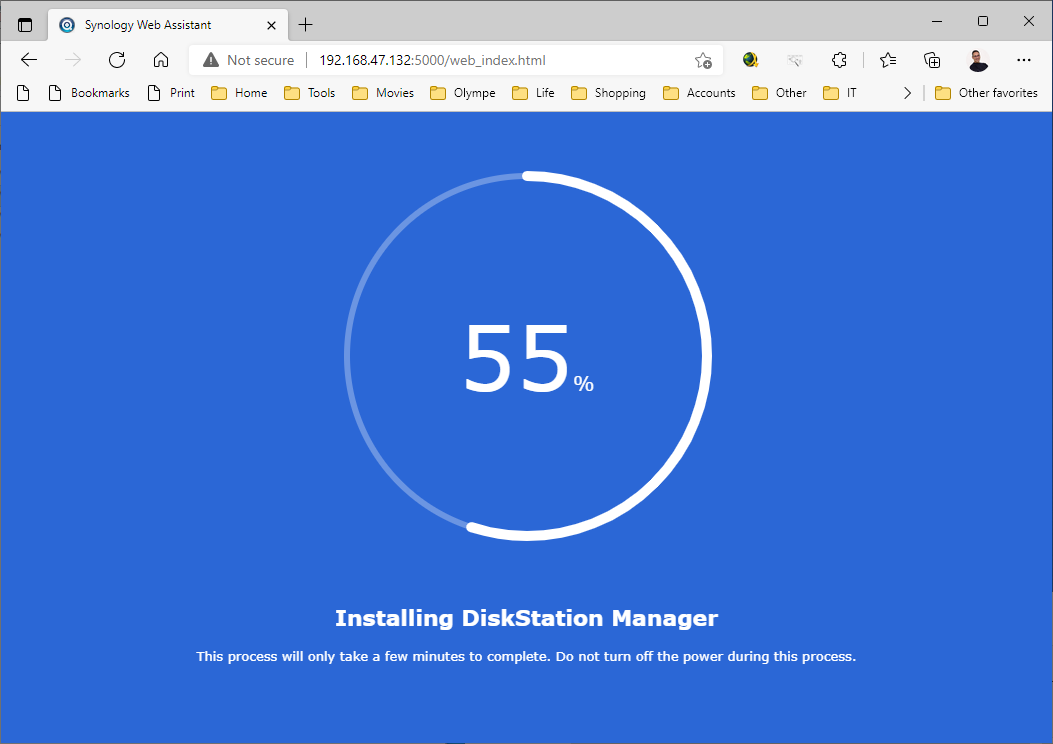Click the 55% installation progress ring

pyautogui.click(x=528, y=356)
